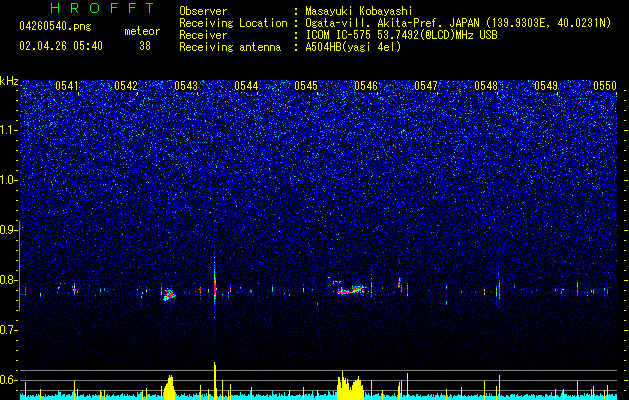This screenshot has width=629, height=400.
Task: Click the 0.6 kHz axis label
Action: (x=8, y=380)
